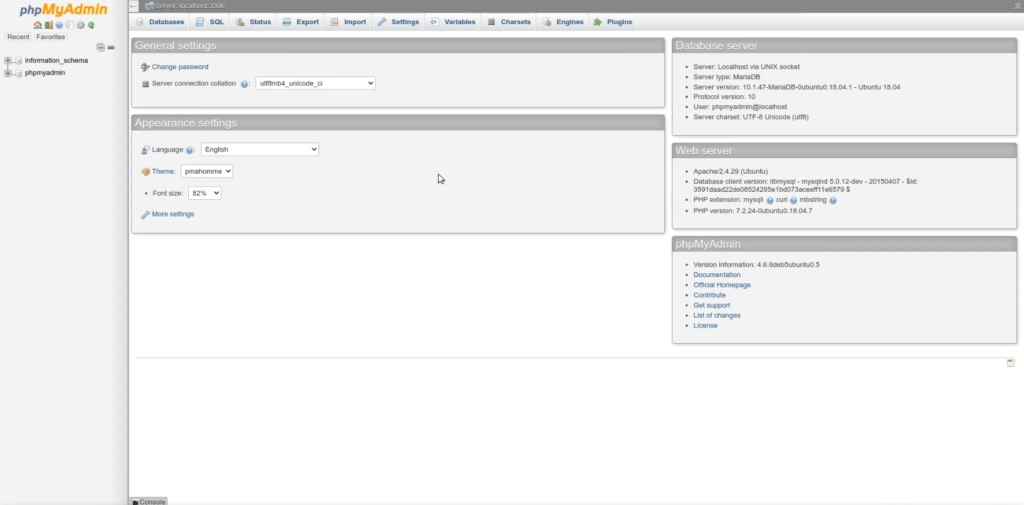Open the List of changes link
This screenshot has height=505, width=1024.
tap(717, 316)
